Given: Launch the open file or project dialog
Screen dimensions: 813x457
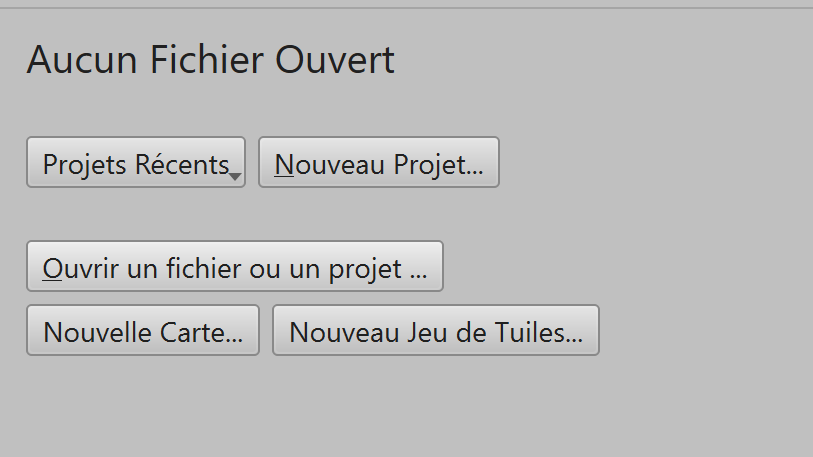Looking at the screenshot, I should pyautogui.click(x=235, y=267).
